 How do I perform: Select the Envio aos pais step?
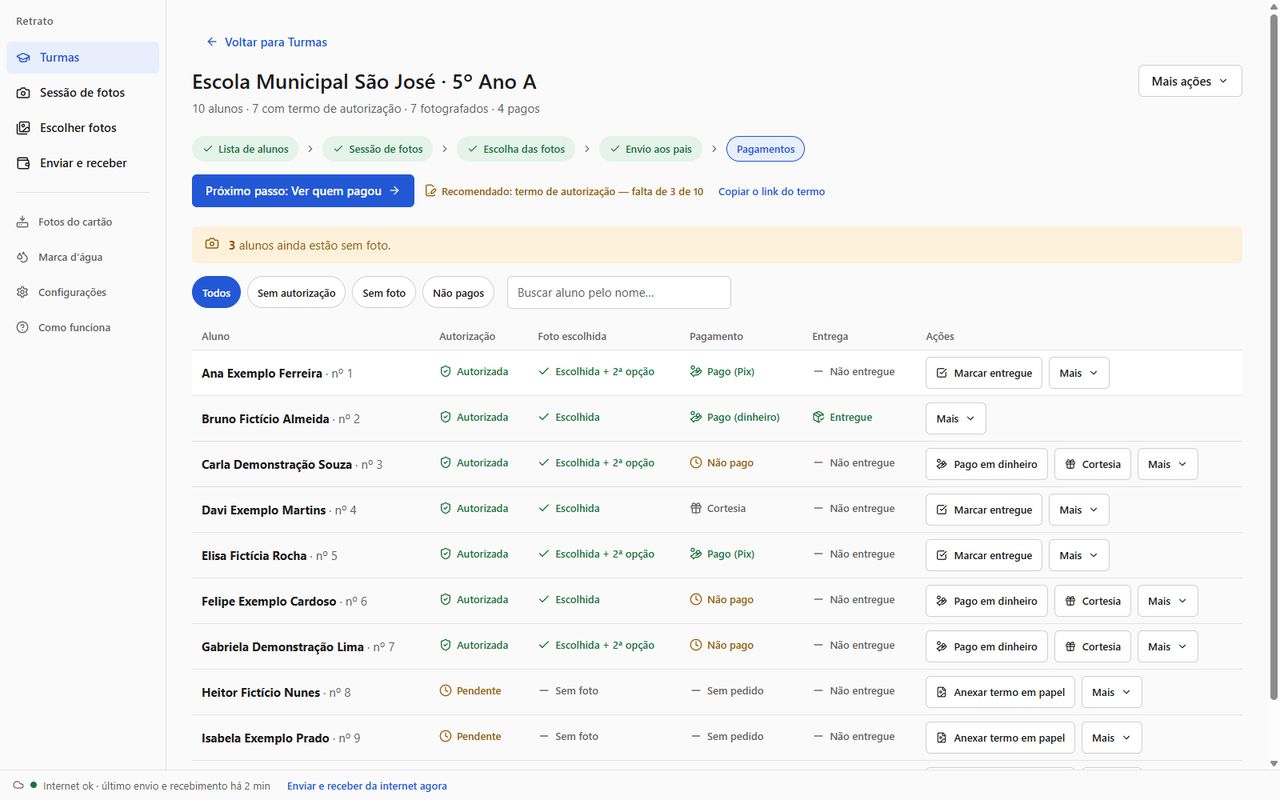(651, 149)
